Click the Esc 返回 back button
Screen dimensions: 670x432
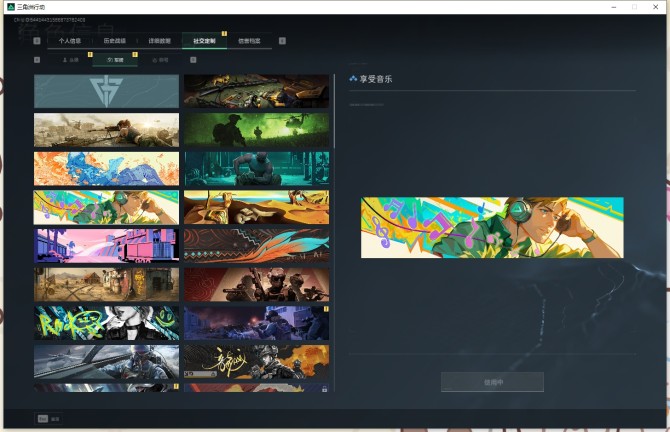click(x=49, y=419)
